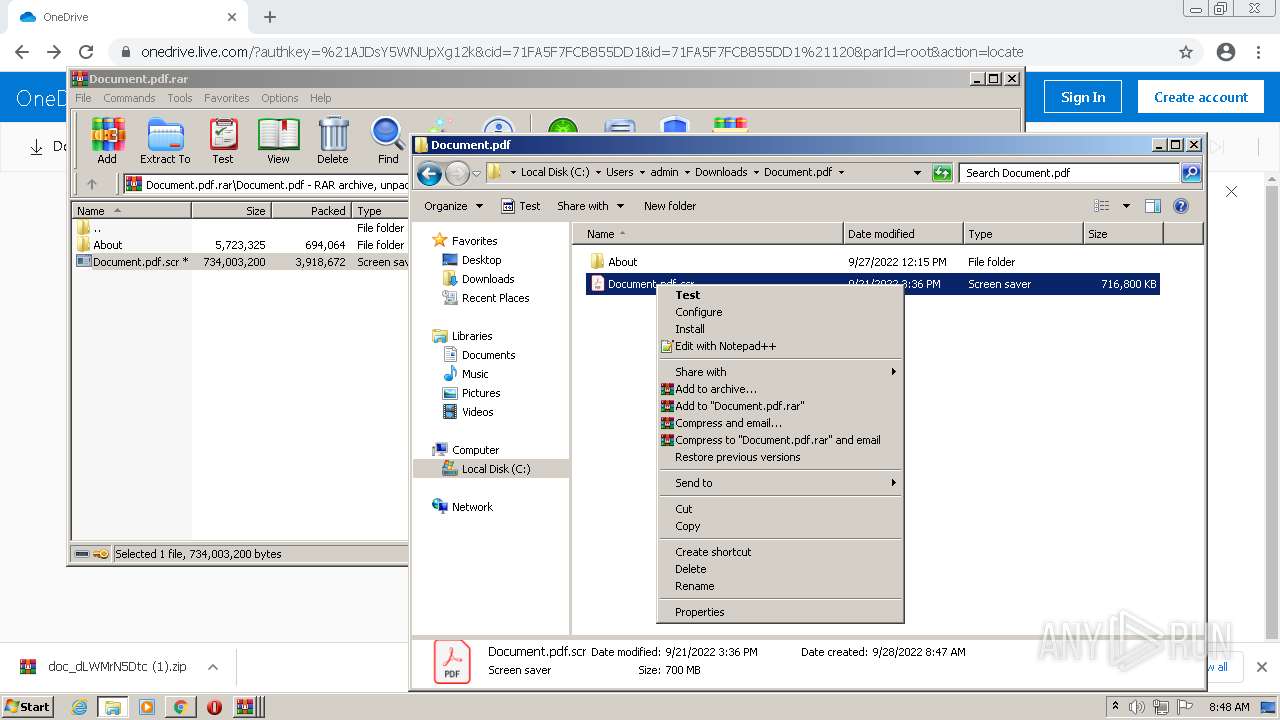Expand Share with submenu in context menu

(x=780, y=372)
